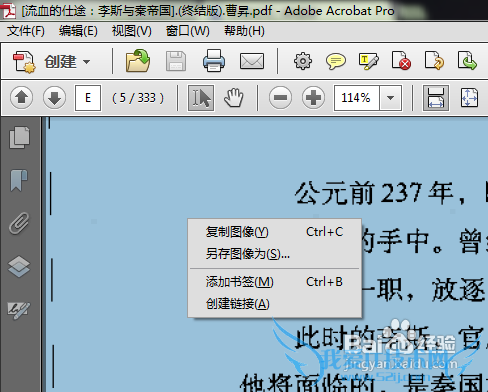
Task: Go to previous page with up arrow
Action: point(22,98)
